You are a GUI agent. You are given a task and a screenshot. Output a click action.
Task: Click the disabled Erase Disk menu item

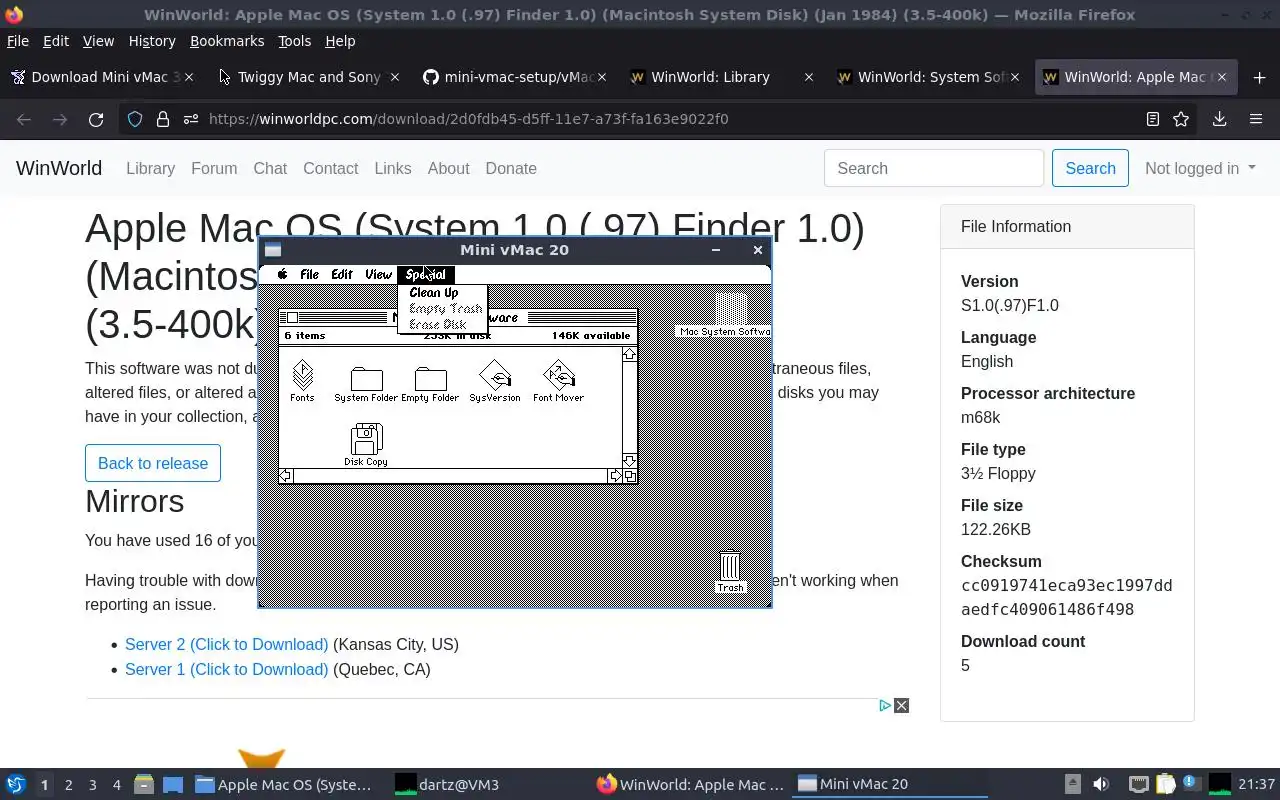click(438, 325)
